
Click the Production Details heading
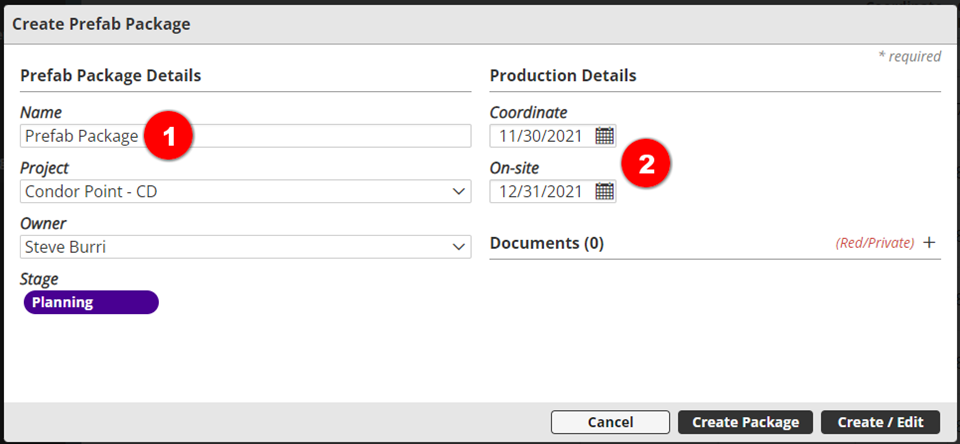tap(563, 76)
